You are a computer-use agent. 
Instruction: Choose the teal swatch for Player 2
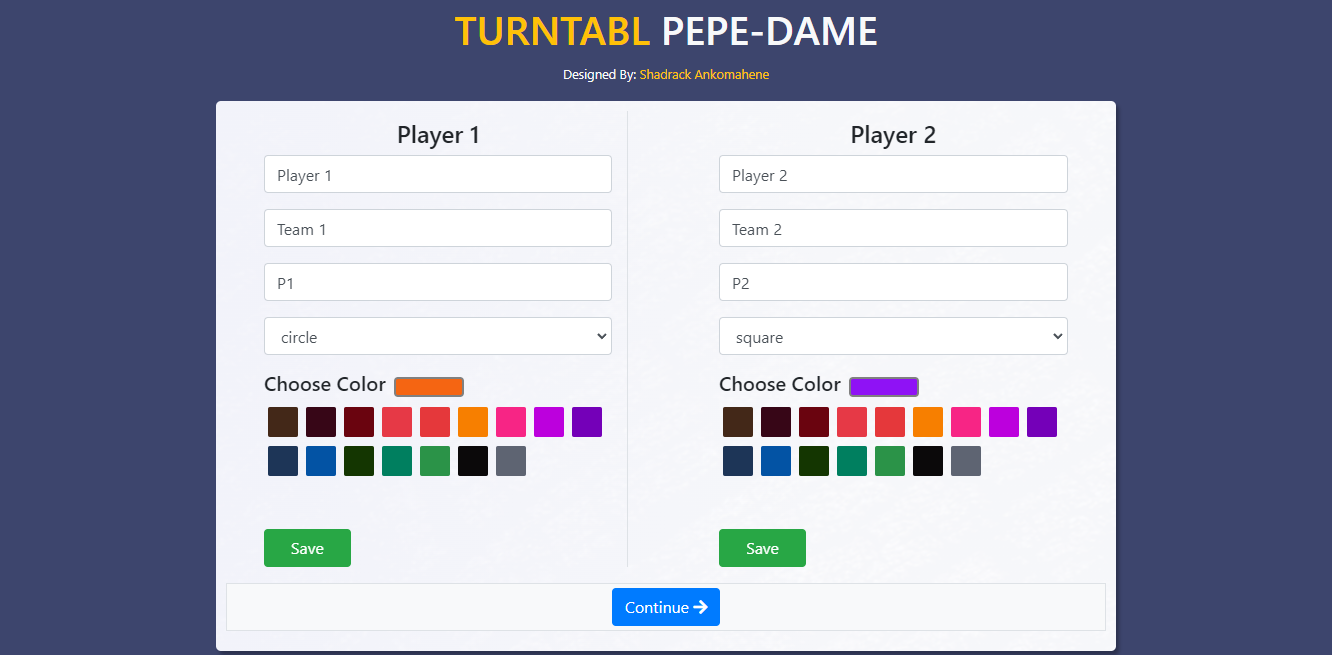[852, 460]
